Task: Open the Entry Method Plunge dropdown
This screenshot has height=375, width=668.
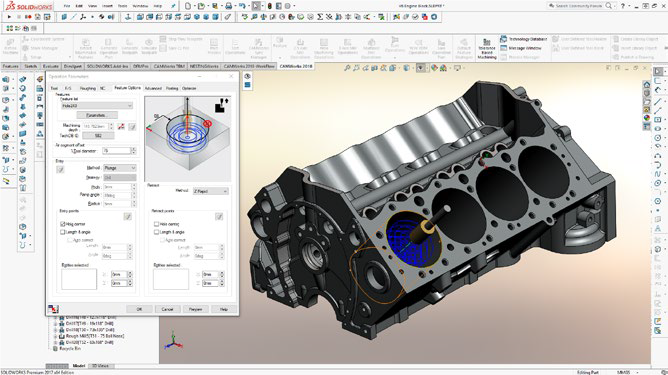Action: tap(120, 168)
